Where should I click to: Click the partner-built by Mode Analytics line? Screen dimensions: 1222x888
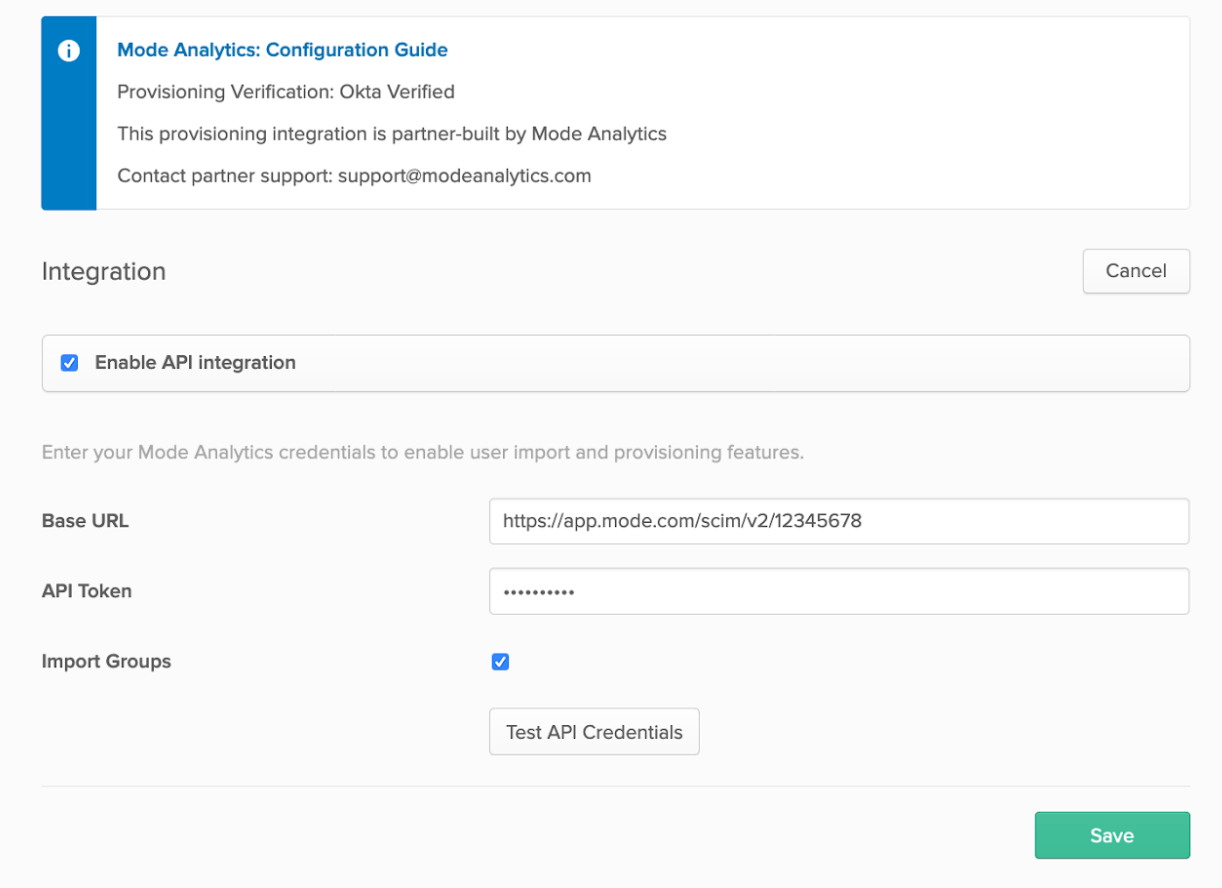(x=392, y=134)
